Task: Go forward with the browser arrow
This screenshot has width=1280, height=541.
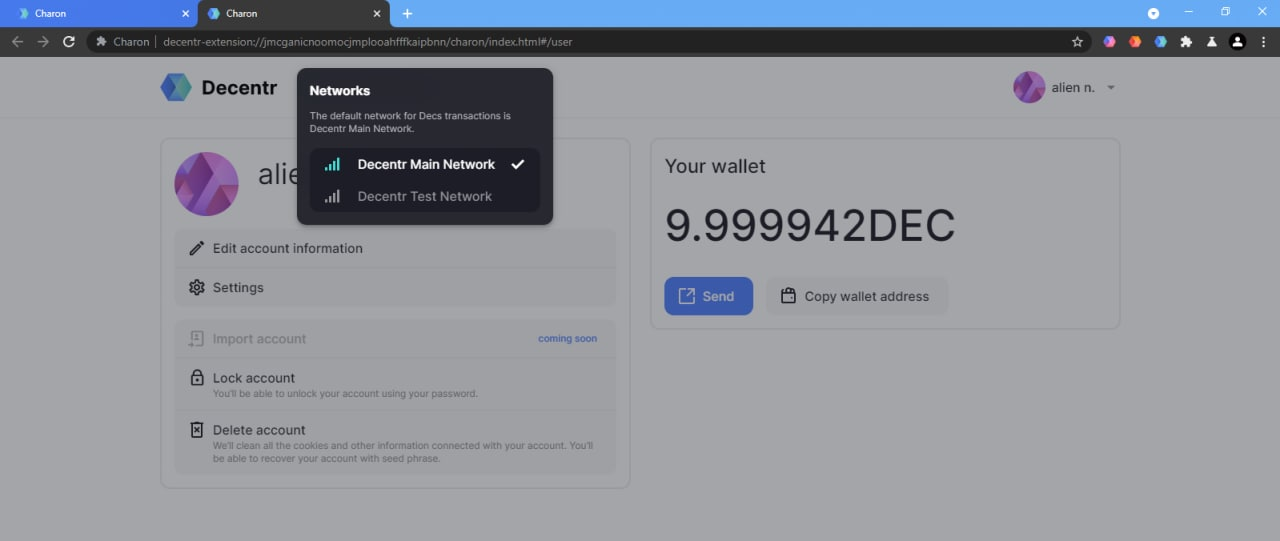Action: (43, 42)
